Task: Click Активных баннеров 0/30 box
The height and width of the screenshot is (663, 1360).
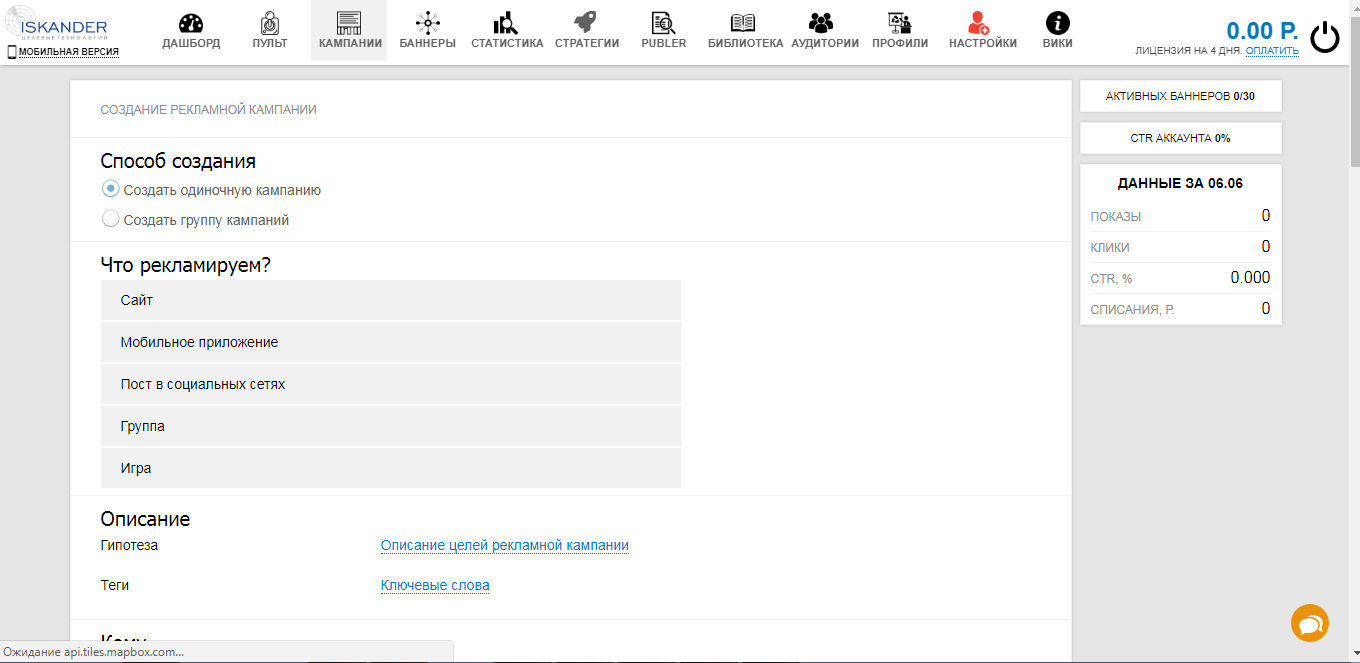Action: (x=1180, y=96)
